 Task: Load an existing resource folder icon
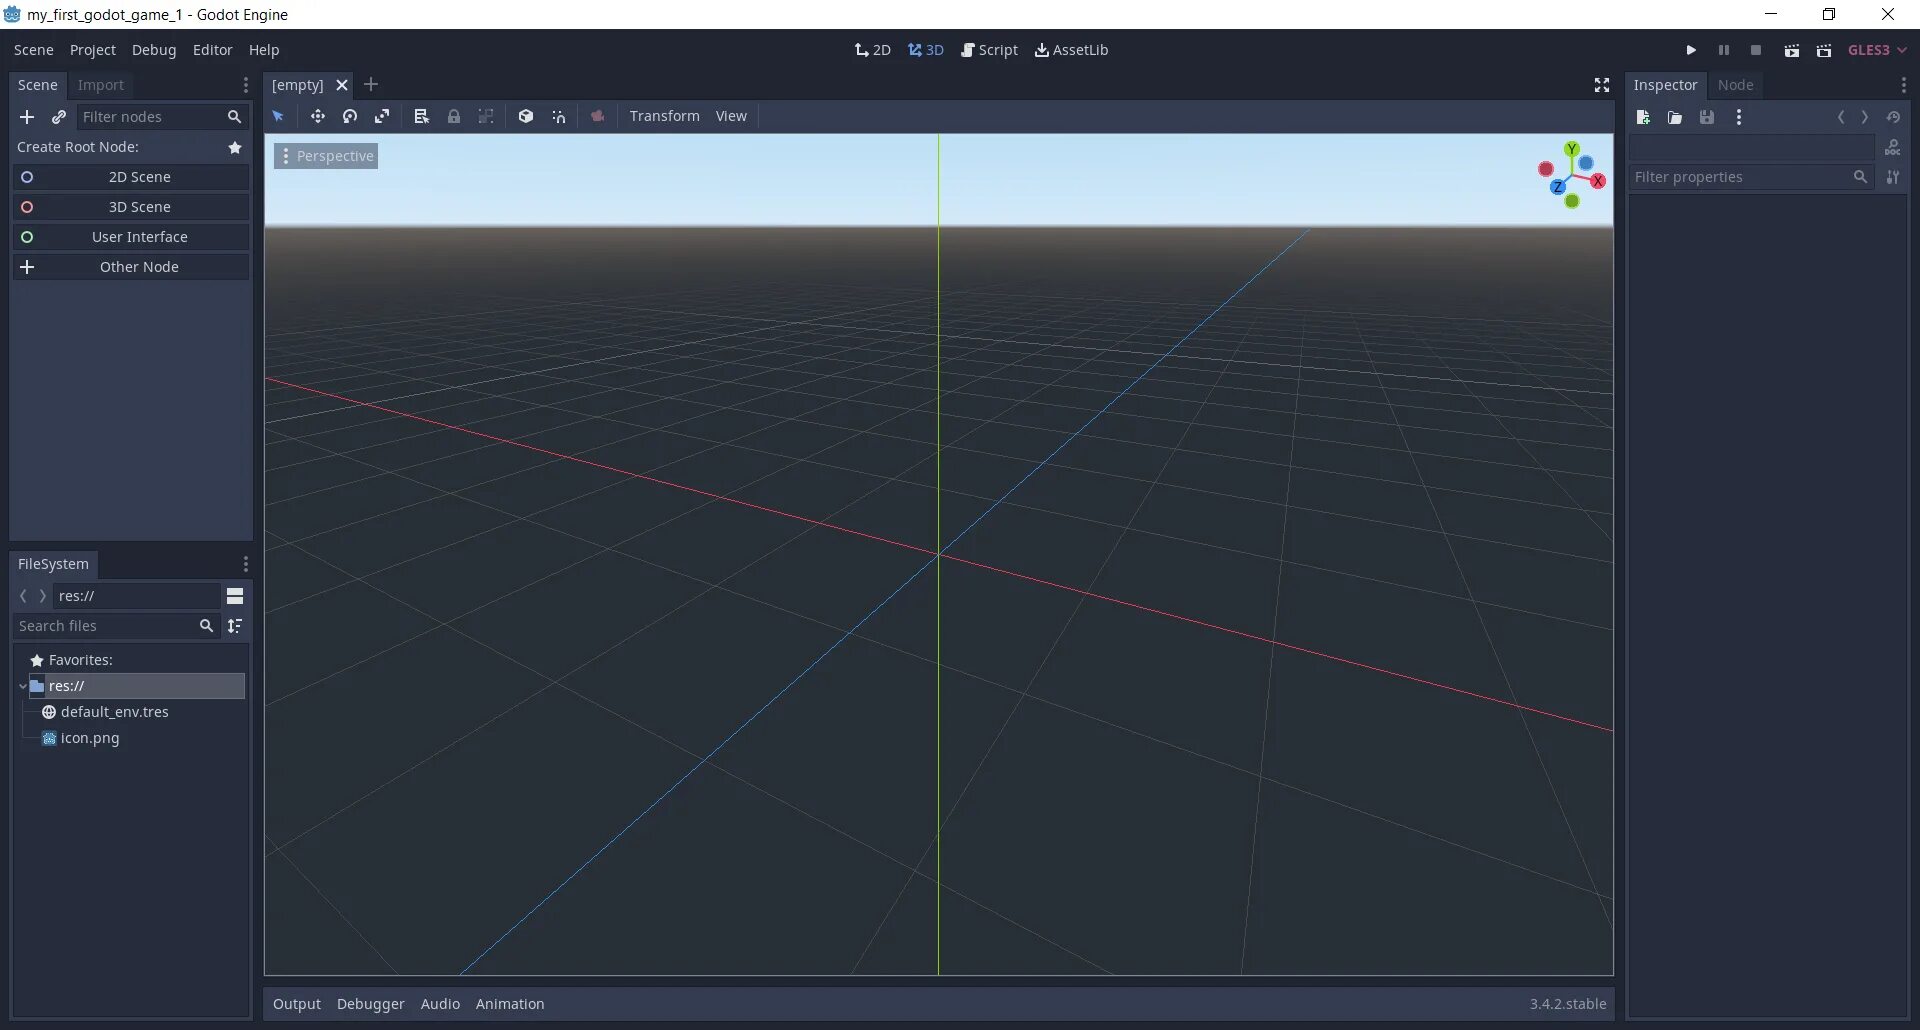pos(1675,117)
